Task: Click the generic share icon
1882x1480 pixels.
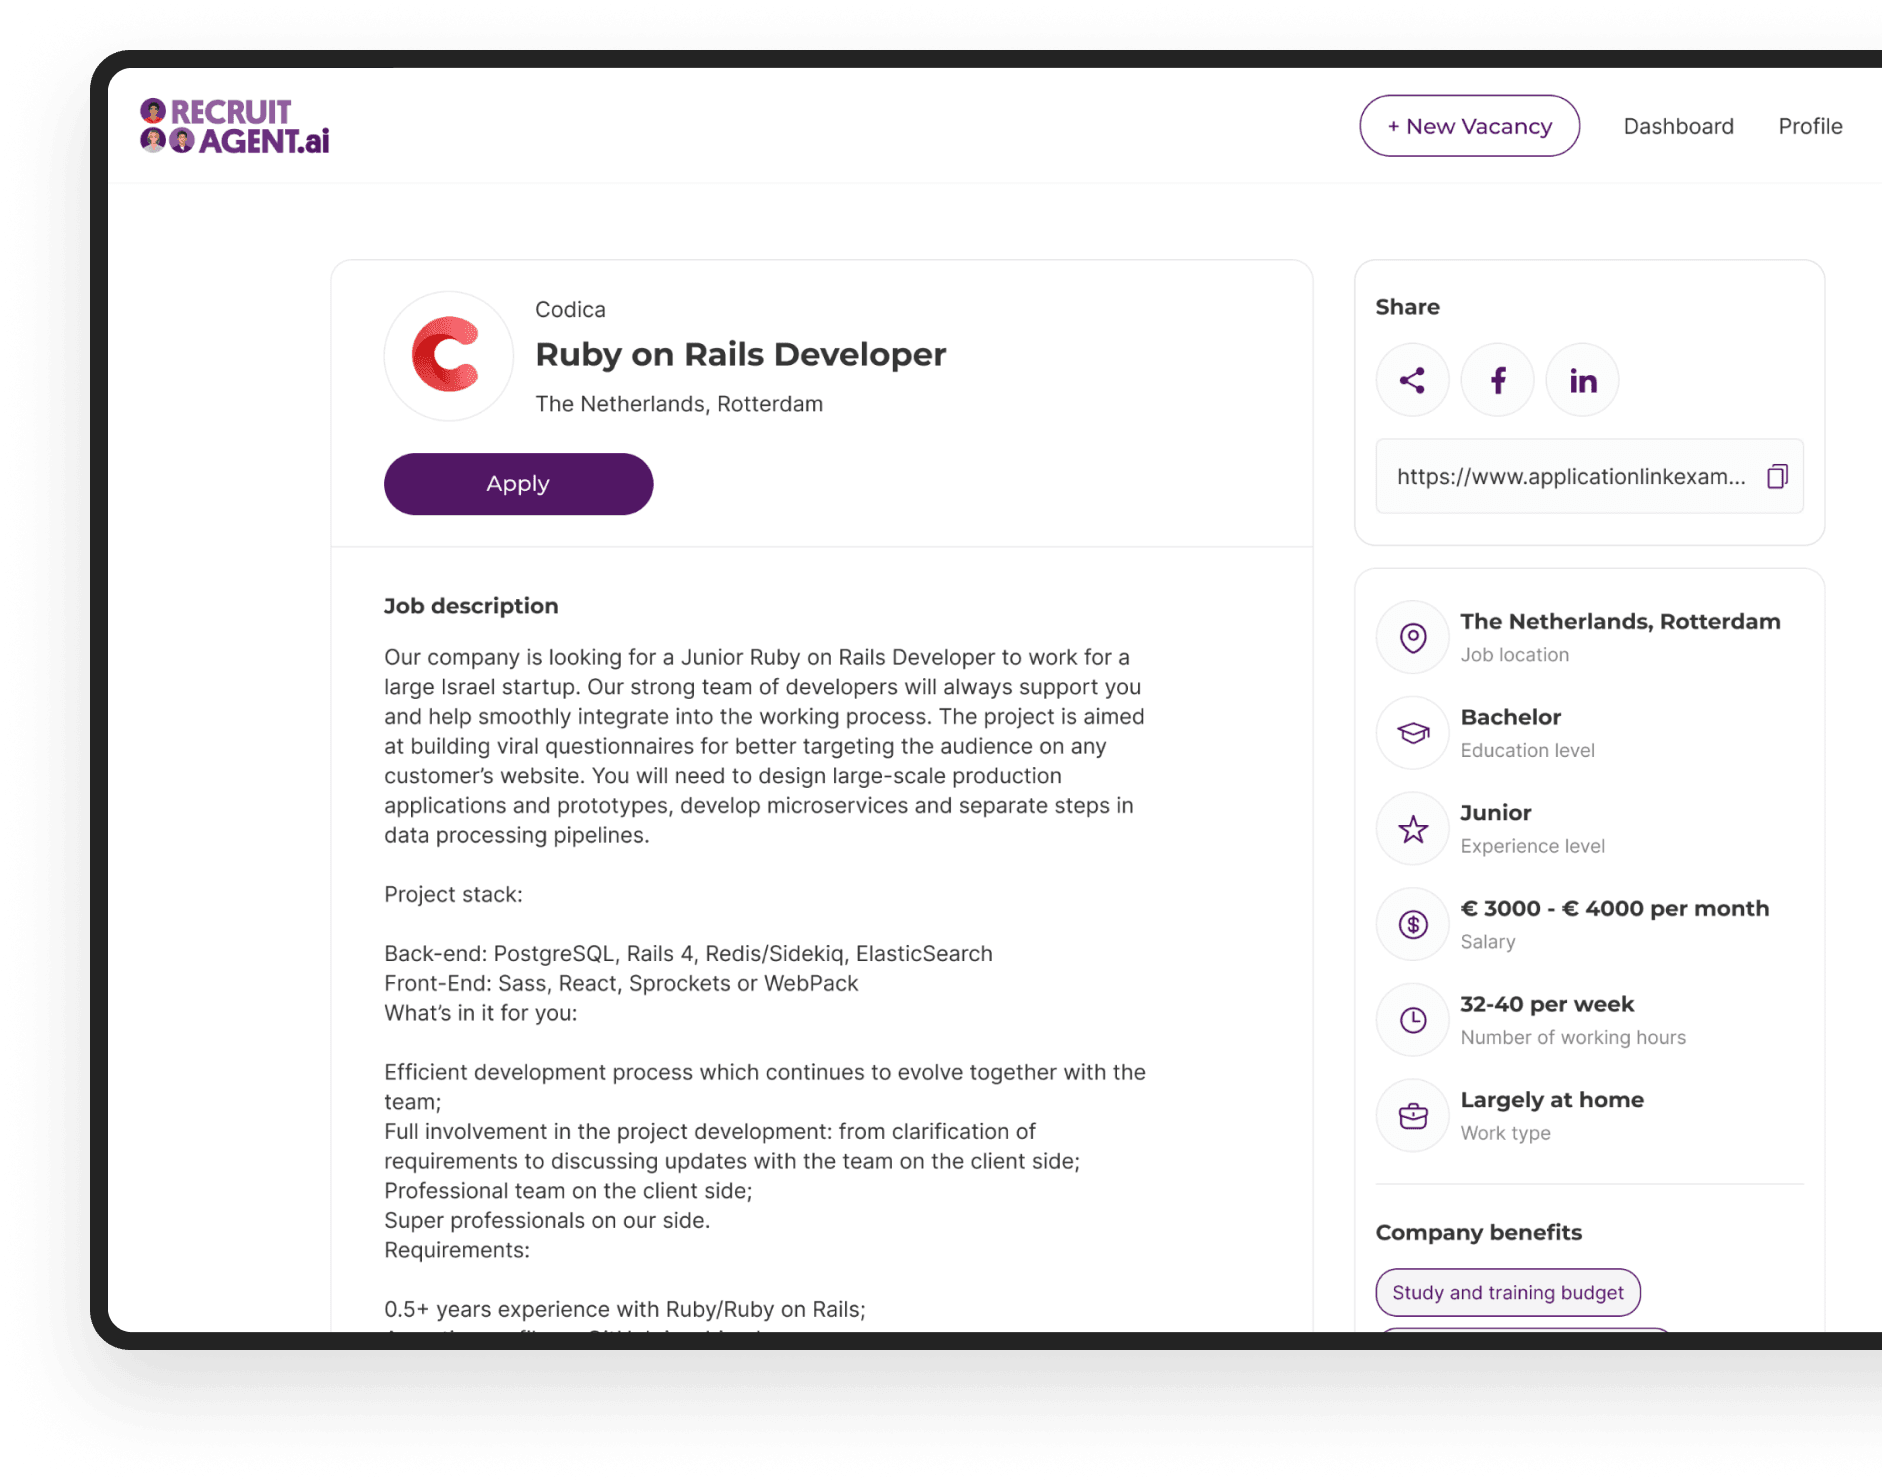Action: click(x=1412, y=380)
